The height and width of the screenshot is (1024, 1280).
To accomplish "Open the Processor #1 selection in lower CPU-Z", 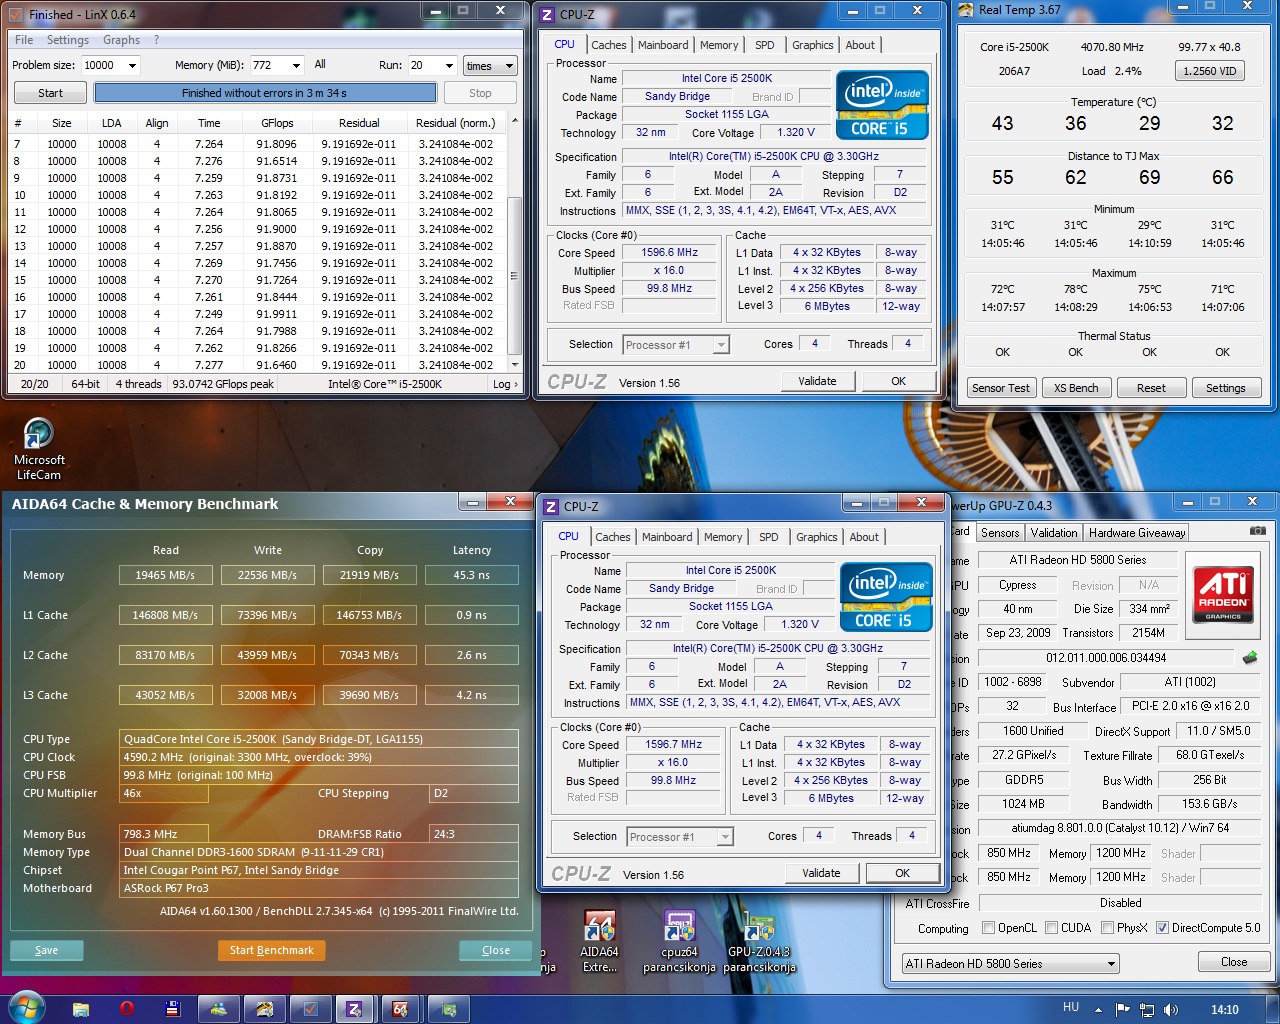I will [x=680, y=837].
